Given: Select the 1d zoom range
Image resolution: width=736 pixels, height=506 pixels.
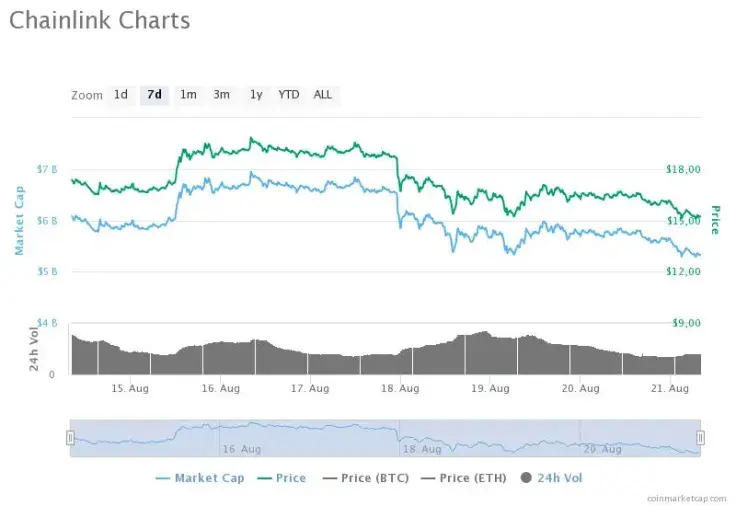Looking at the screenshot, I should pyautogui.click(x=121, y=95).
